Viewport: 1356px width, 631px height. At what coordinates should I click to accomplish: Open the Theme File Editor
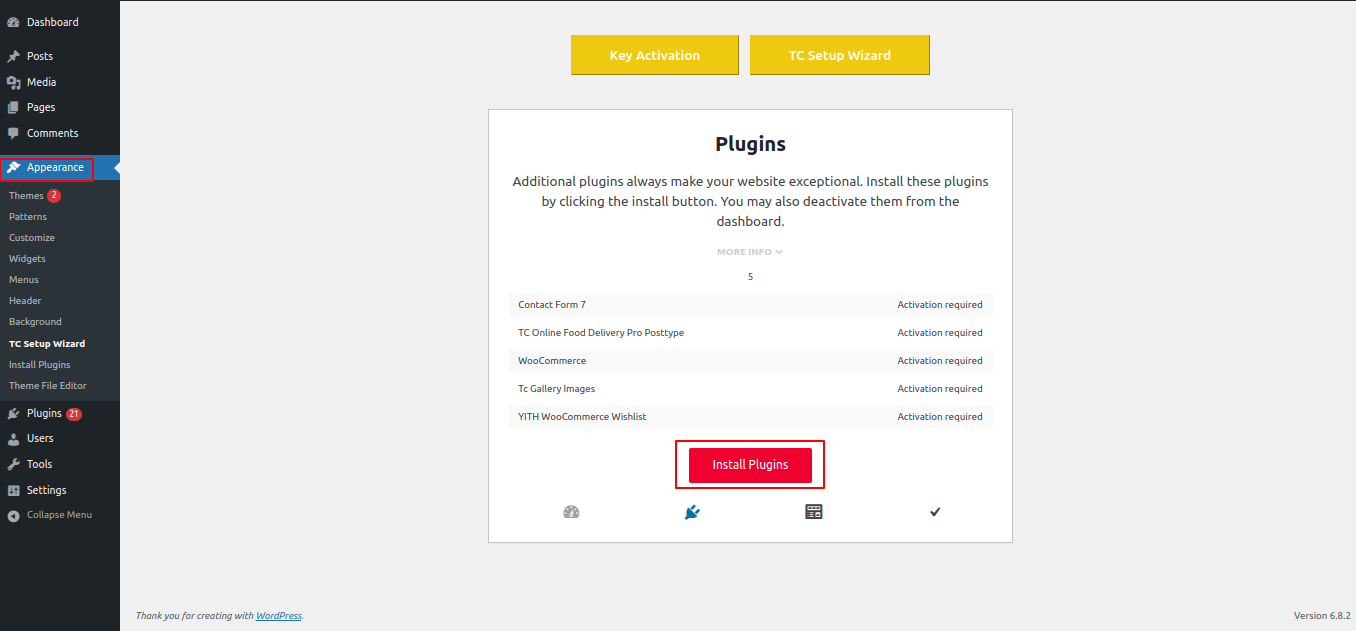click(48, 386)
